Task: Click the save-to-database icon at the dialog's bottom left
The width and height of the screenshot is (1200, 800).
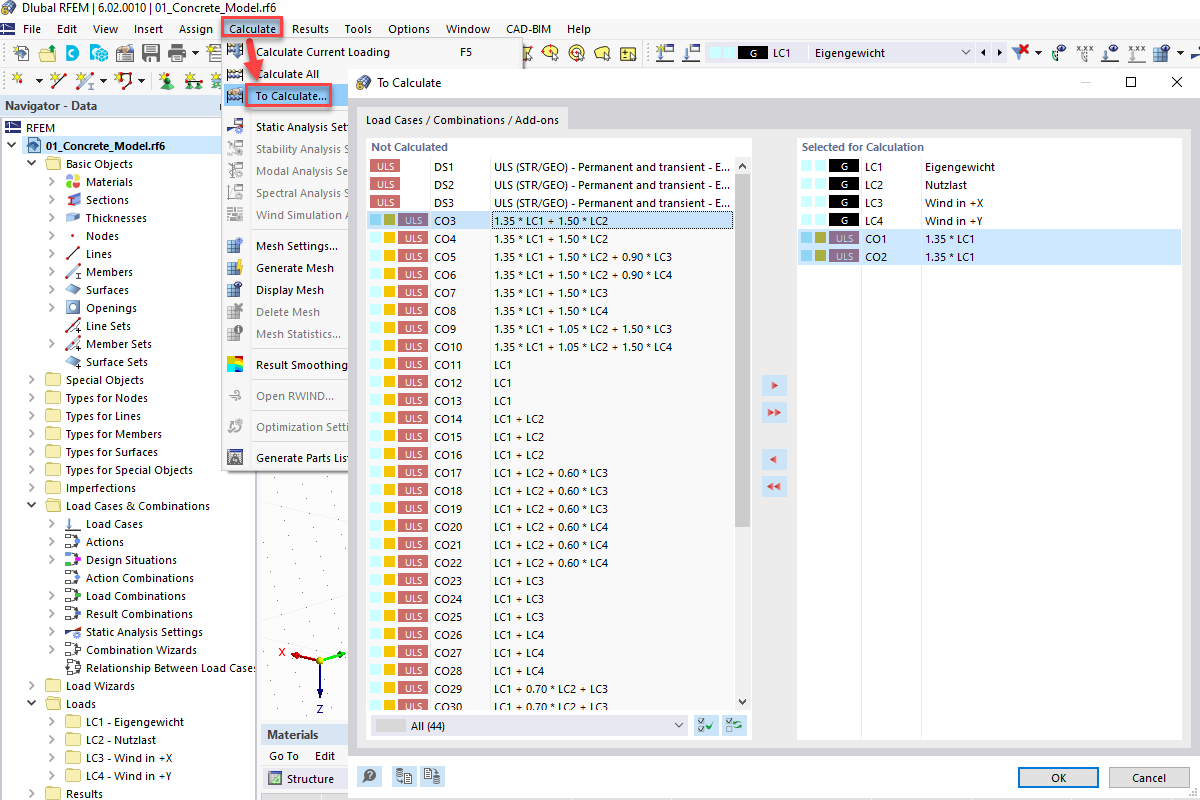Action: [432, 776]
